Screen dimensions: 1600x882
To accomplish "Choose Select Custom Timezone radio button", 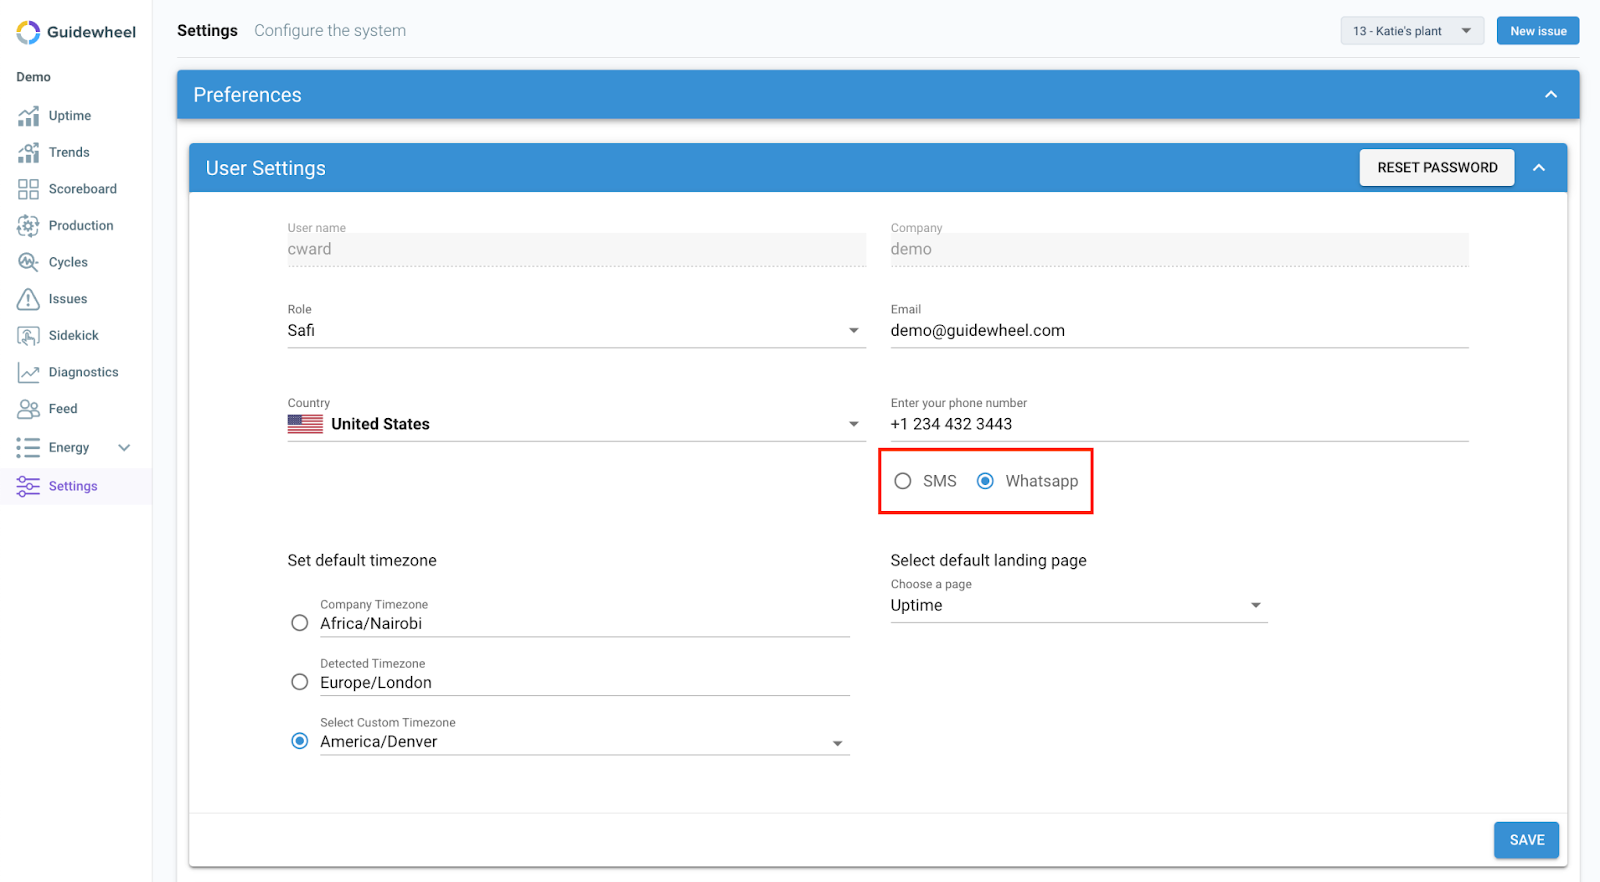I will coord(299,741).
